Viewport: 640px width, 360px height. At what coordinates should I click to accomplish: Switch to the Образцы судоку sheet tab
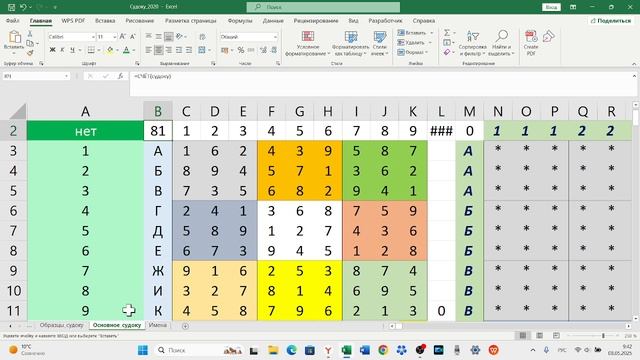tap(61, 325)
